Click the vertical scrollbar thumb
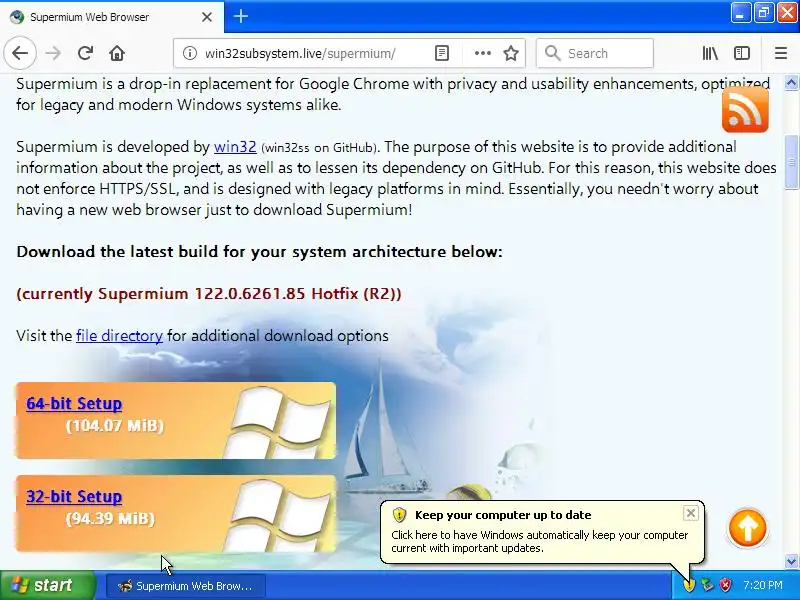Viewport: 800px width, 600px height. pyautogui.click(x=791, y=162)
